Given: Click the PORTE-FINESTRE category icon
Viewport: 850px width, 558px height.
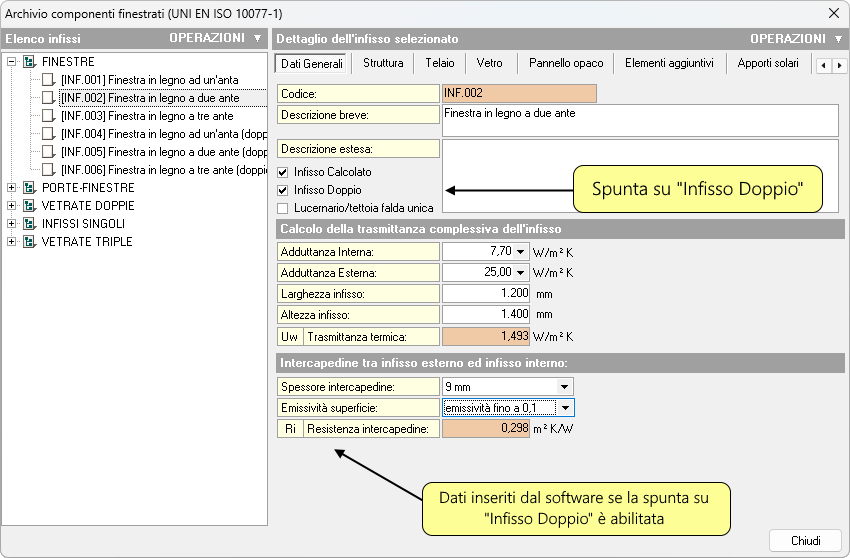Looking at the screenshot, I should (x=29, y=188).
